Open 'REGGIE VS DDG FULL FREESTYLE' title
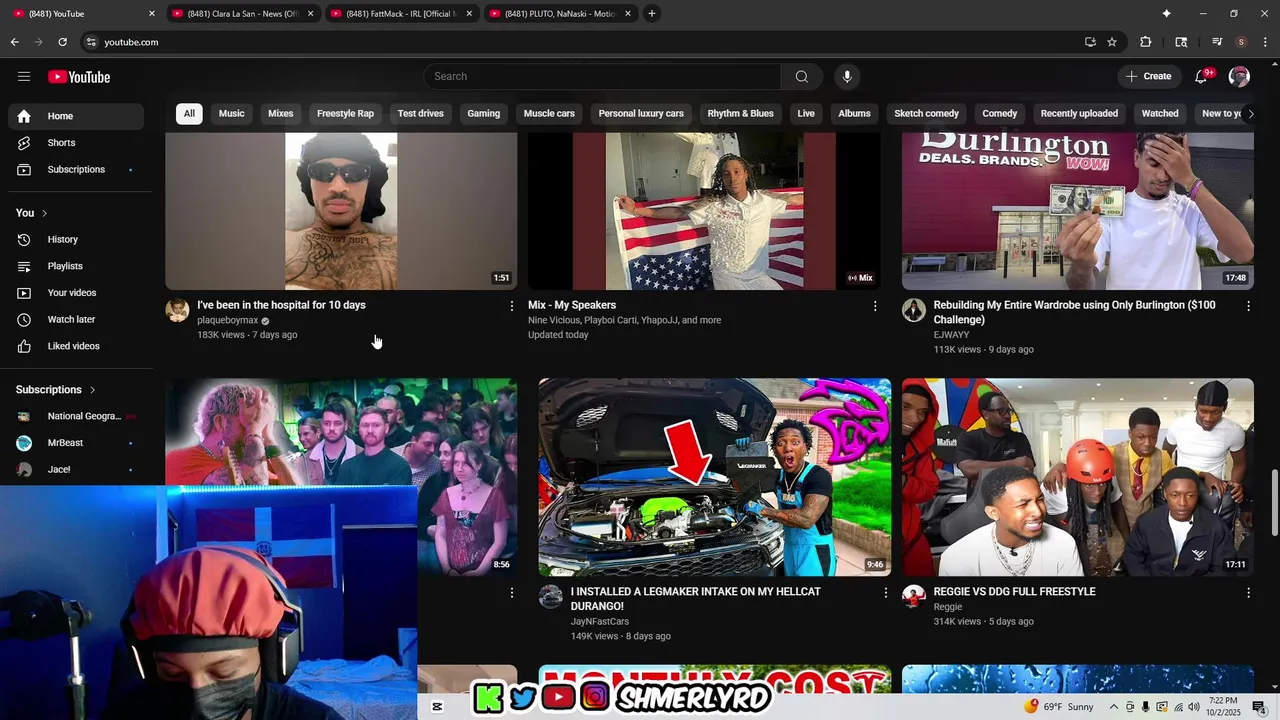The width and height of the screenshot is (1280, 720). click(1014, 592)
